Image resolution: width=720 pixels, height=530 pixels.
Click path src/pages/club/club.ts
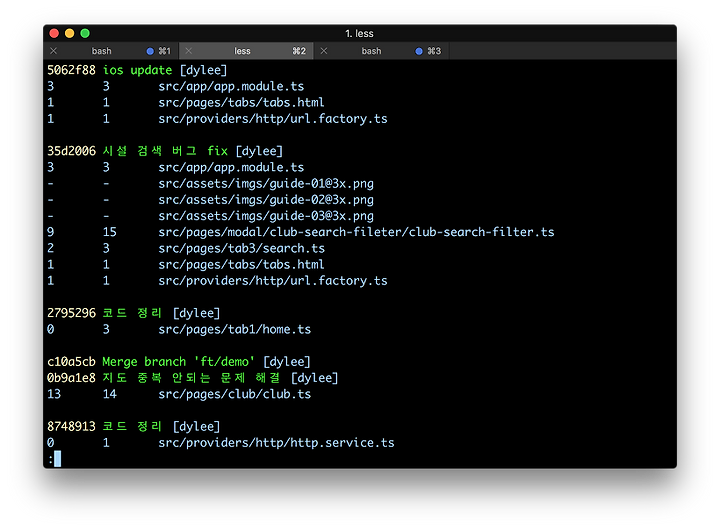coord(235,394)
